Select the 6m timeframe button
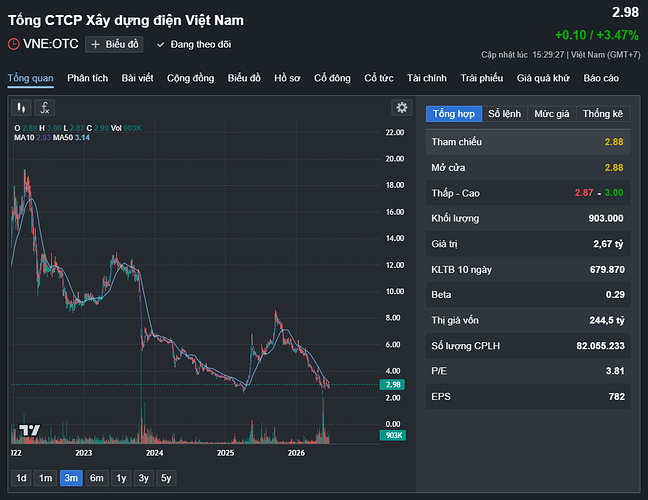 [x=97, y=478]
